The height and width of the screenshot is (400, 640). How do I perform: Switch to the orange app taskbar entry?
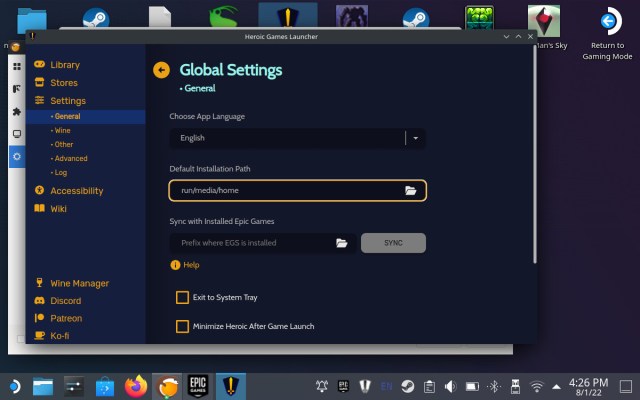pos(167,386)
